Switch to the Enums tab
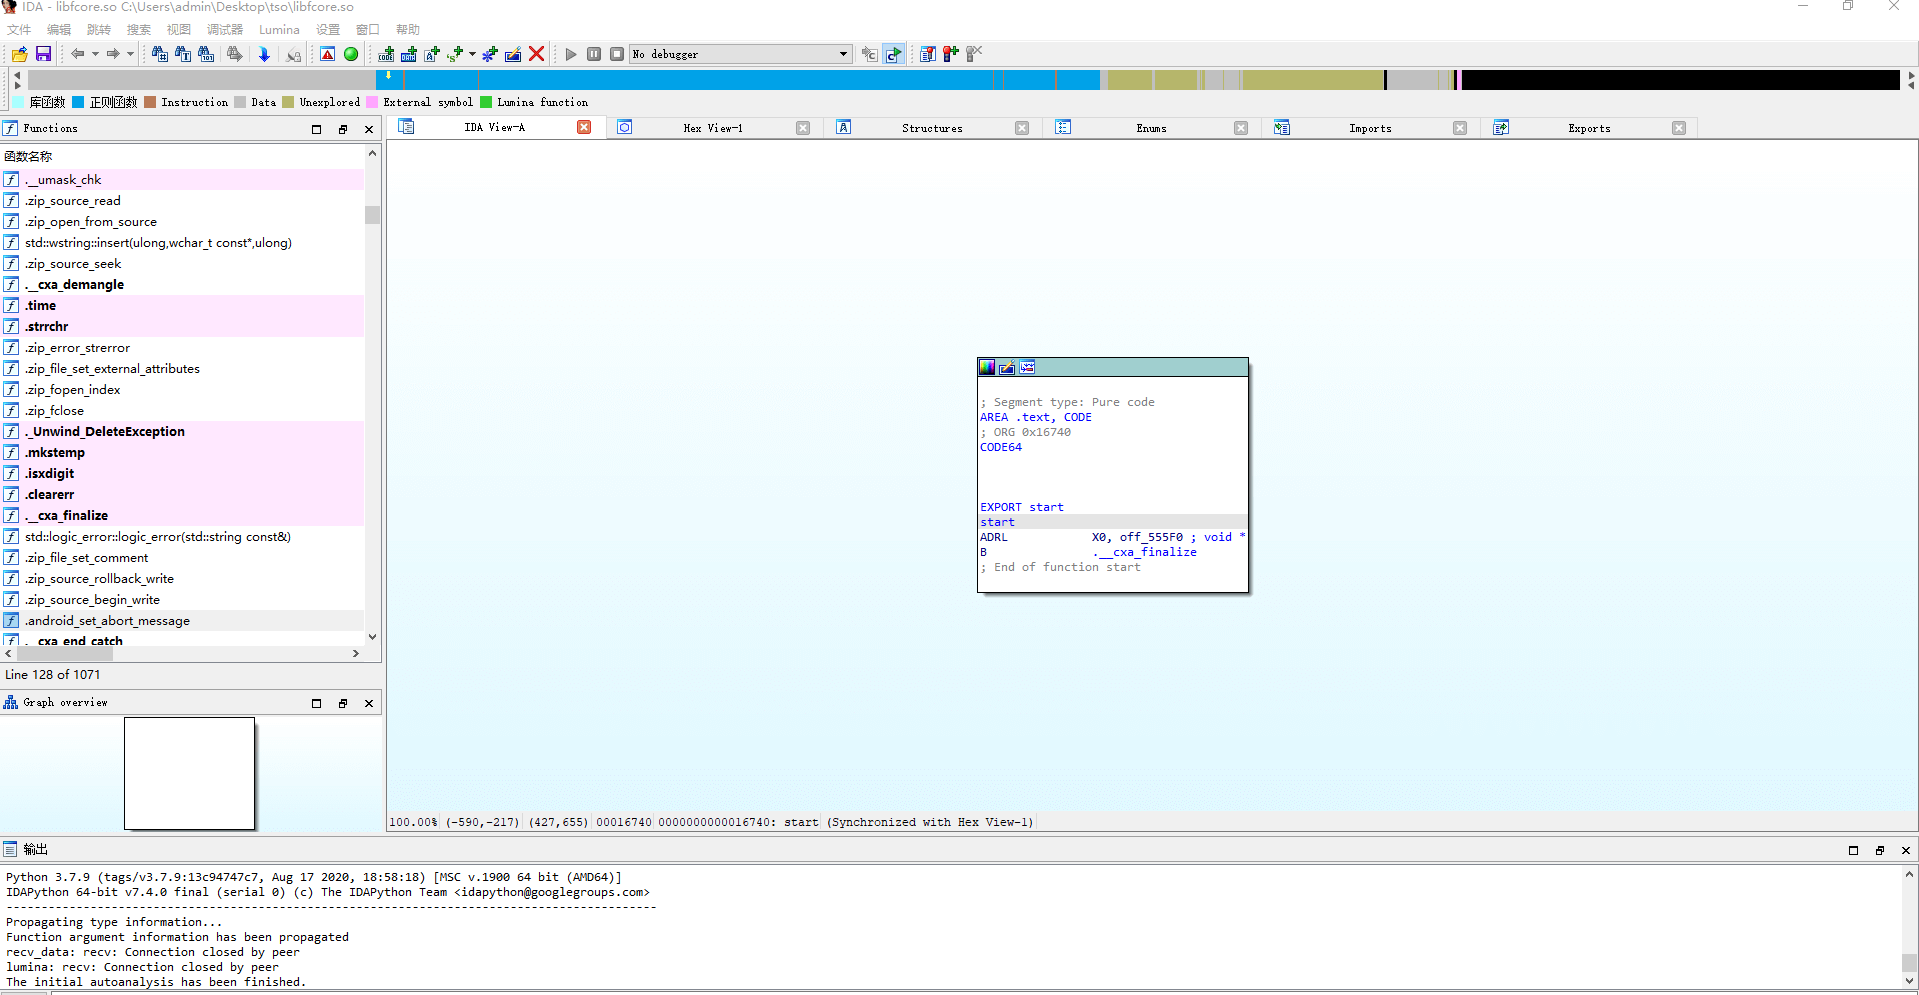The width and height of the screenshot is (1919, 995). (1151, 128)
